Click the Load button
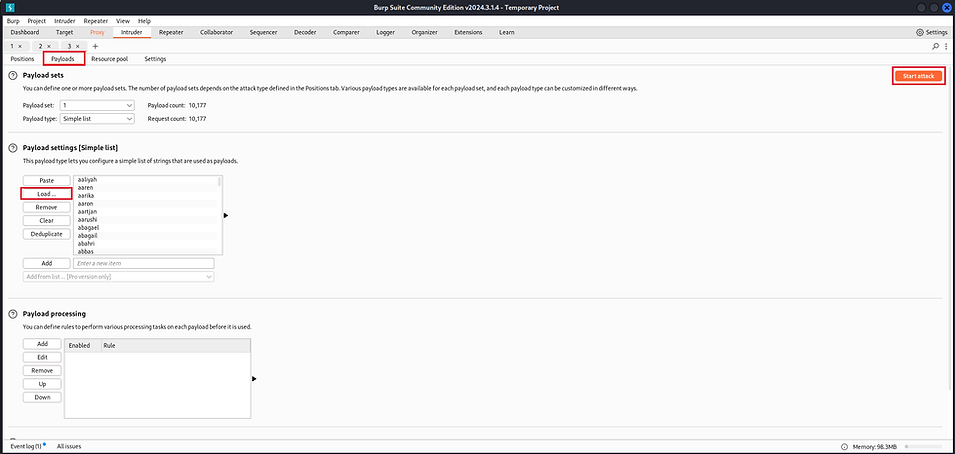The width and height of the screenshot is (955, 454). [x=47, y=194]
